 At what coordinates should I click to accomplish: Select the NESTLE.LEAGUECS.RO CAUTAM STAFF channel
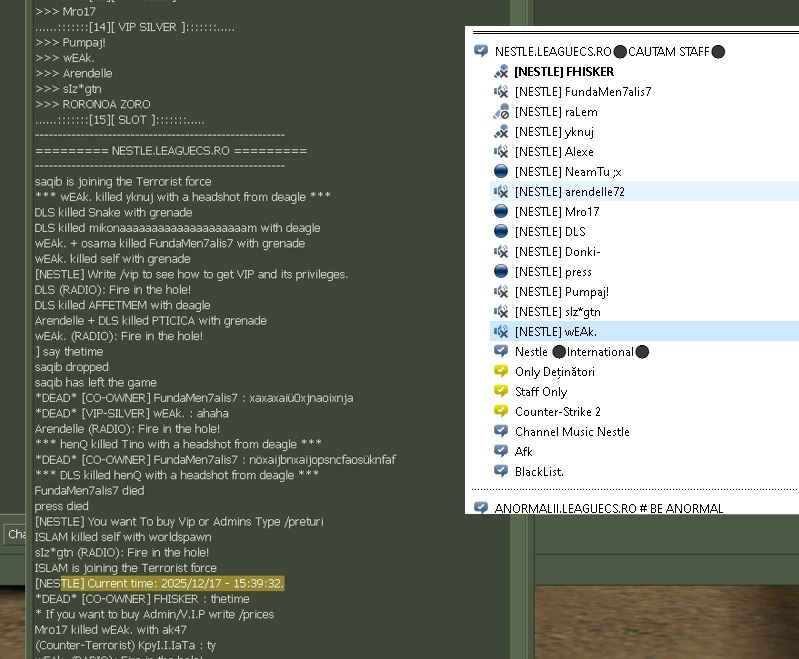point(609,51)
